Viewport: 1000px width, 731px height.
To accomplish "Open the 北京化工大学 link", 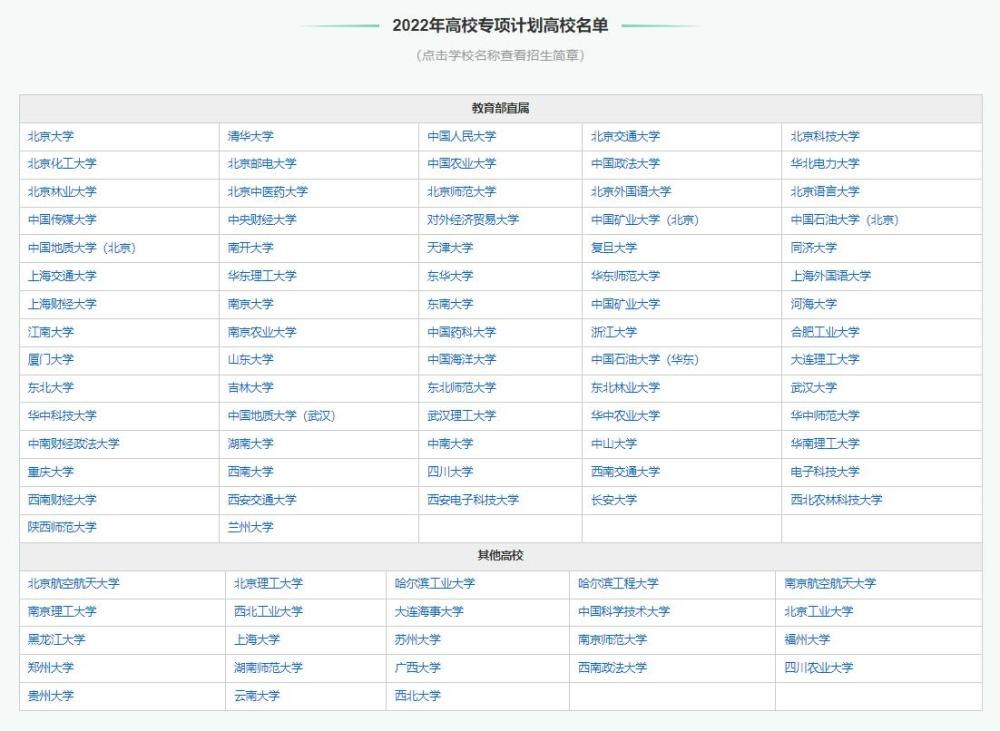I will coord(62,164).
